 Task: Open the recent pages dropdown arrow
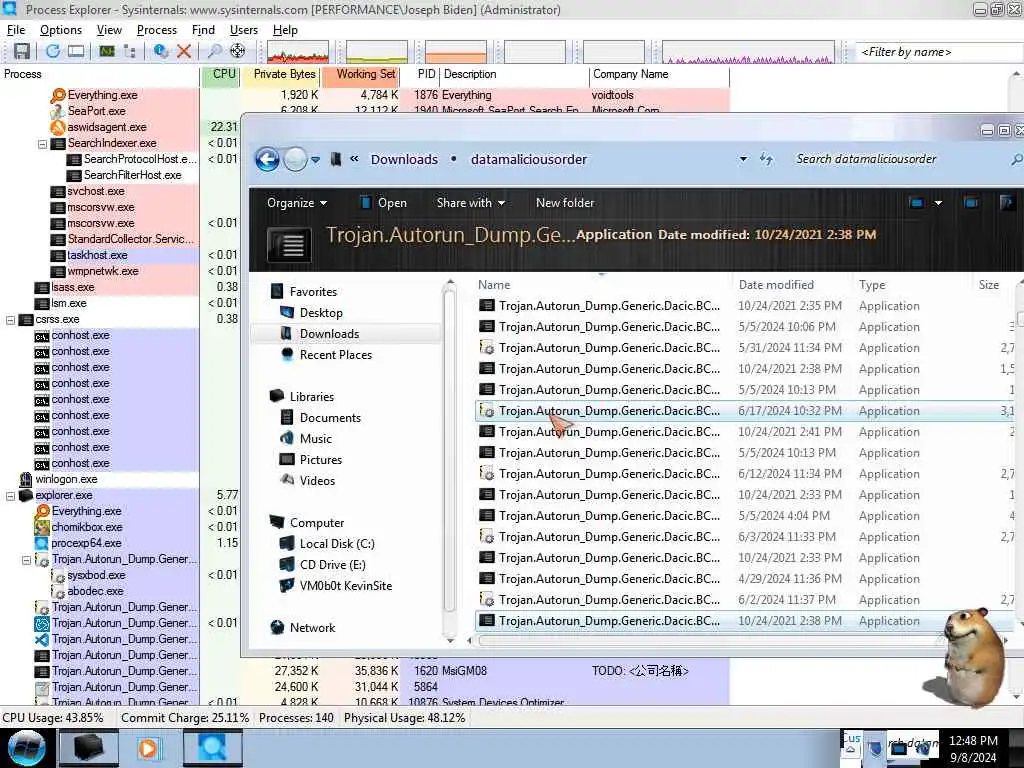coord(315,159)
